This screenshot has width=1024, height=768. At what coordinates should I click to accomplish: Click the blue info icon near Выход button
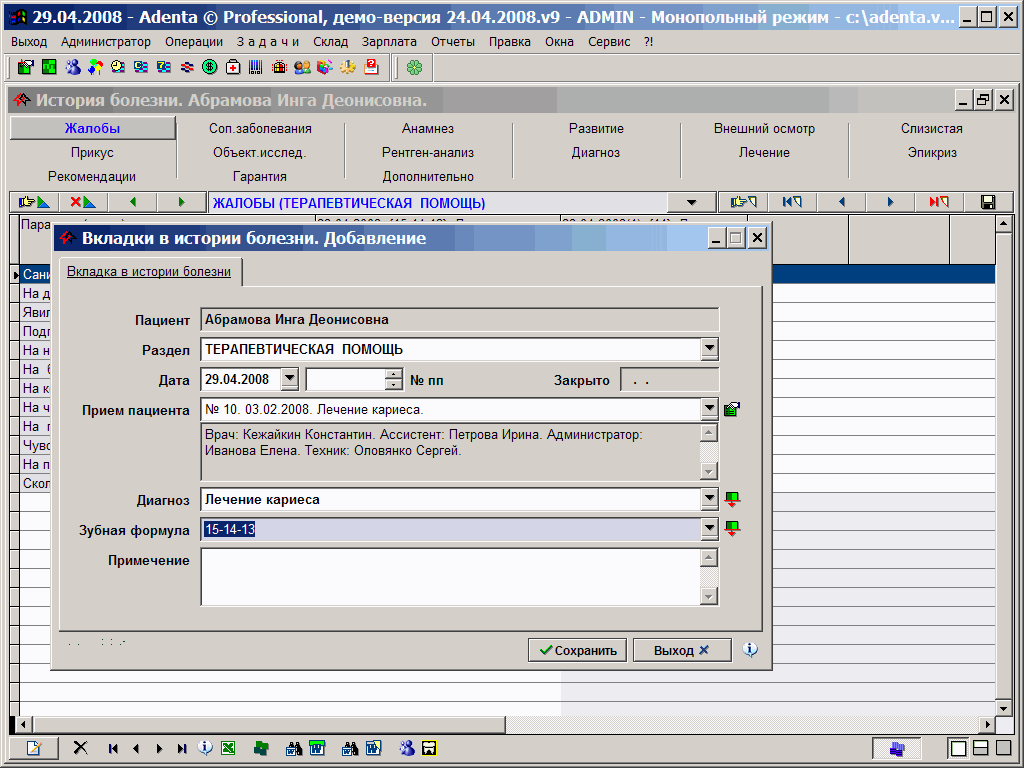(x=751, y=650)
